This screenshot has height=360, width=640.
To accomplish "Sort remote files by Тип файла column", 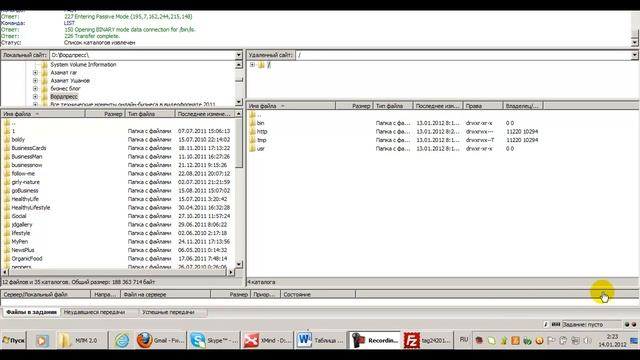I will [x=393, y=106].
